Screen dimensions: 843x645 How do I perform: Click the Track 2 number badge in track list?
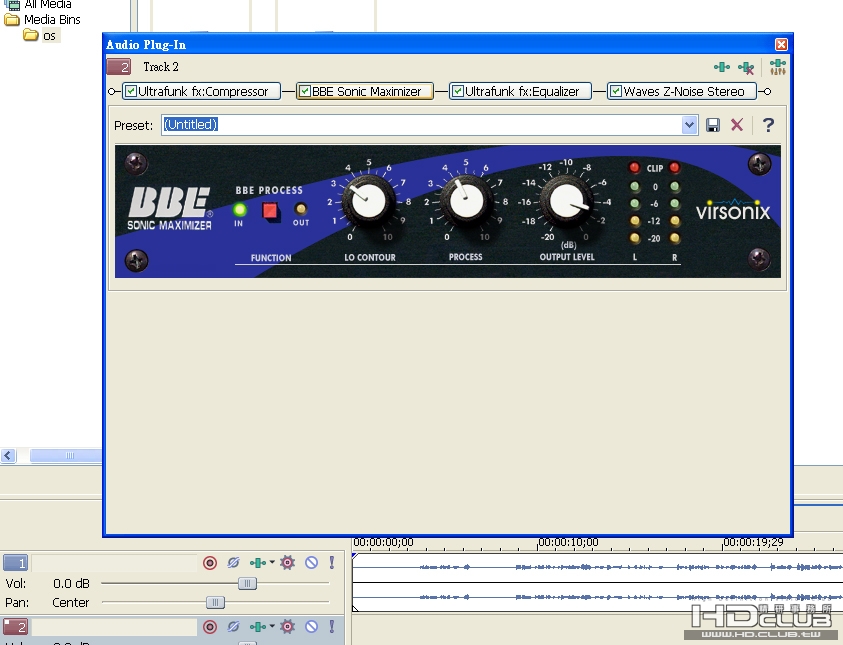coord(16,627)
